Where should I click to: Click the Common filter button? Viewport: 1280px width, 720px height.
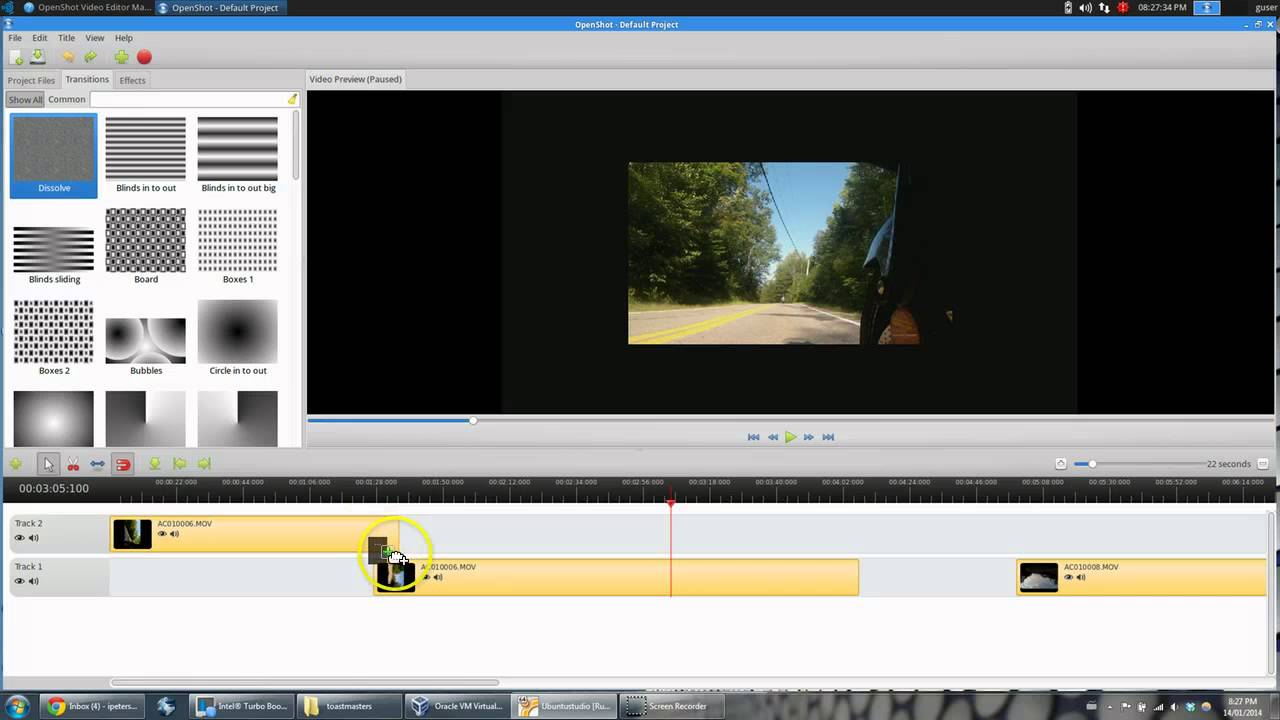[x=66, y=99]
